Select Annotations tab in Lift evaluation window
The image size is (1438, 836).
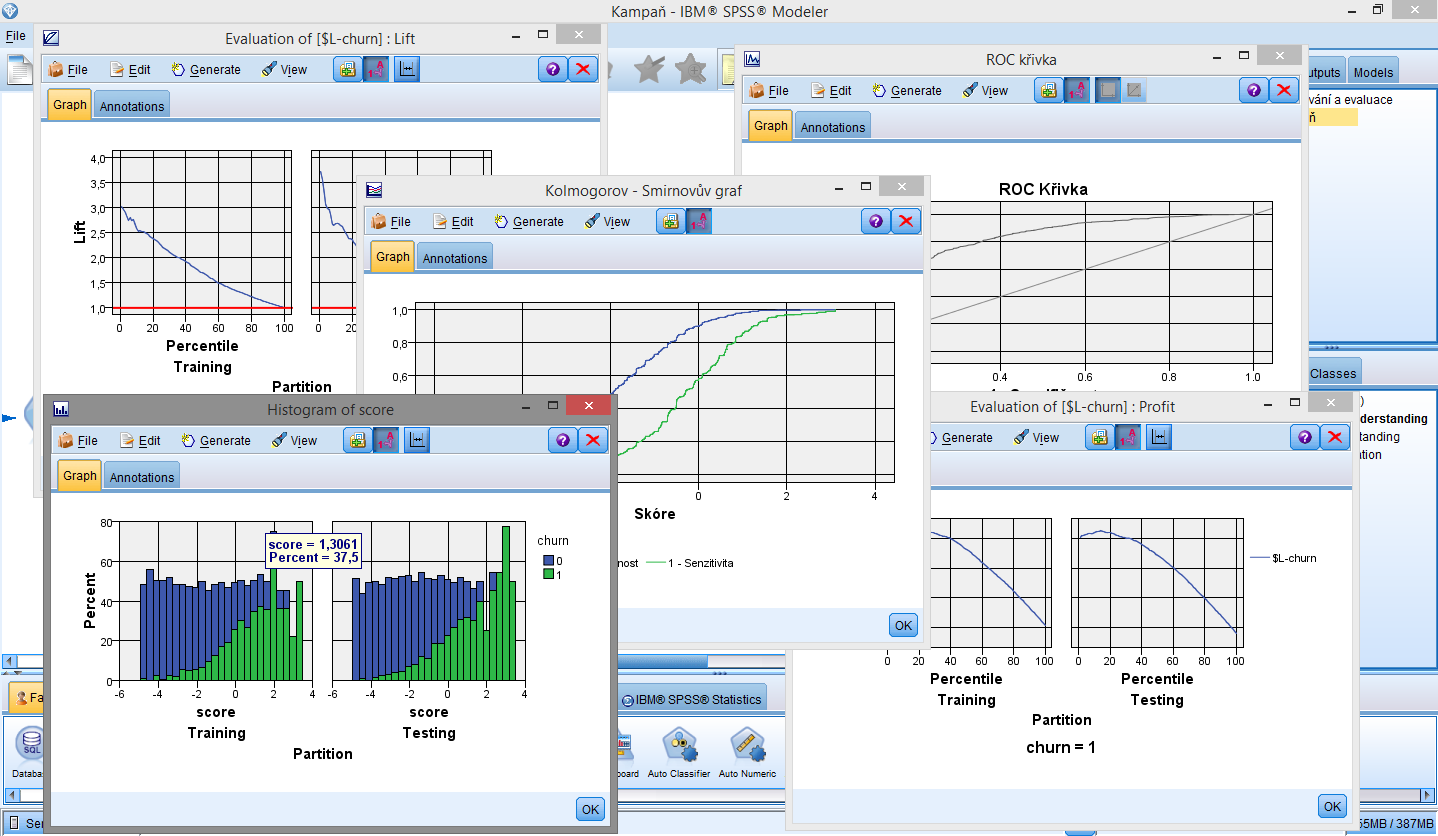click(x=131, y=106)
